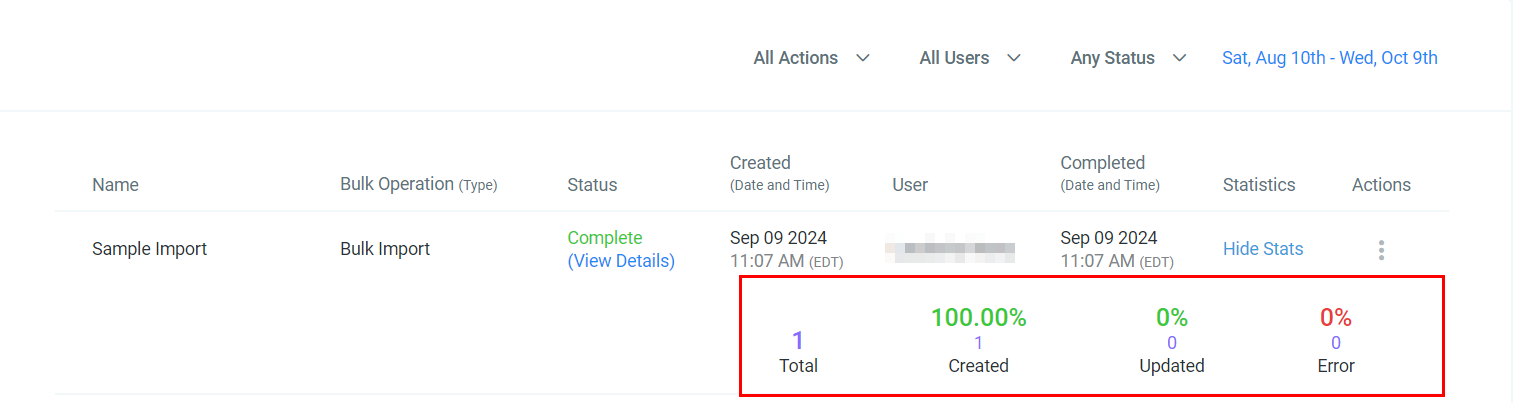The image size is (1513, 403).
Task: Change the Sat, Aug 10th - Wed, Oct 9th range
Action: (1329, 58)
